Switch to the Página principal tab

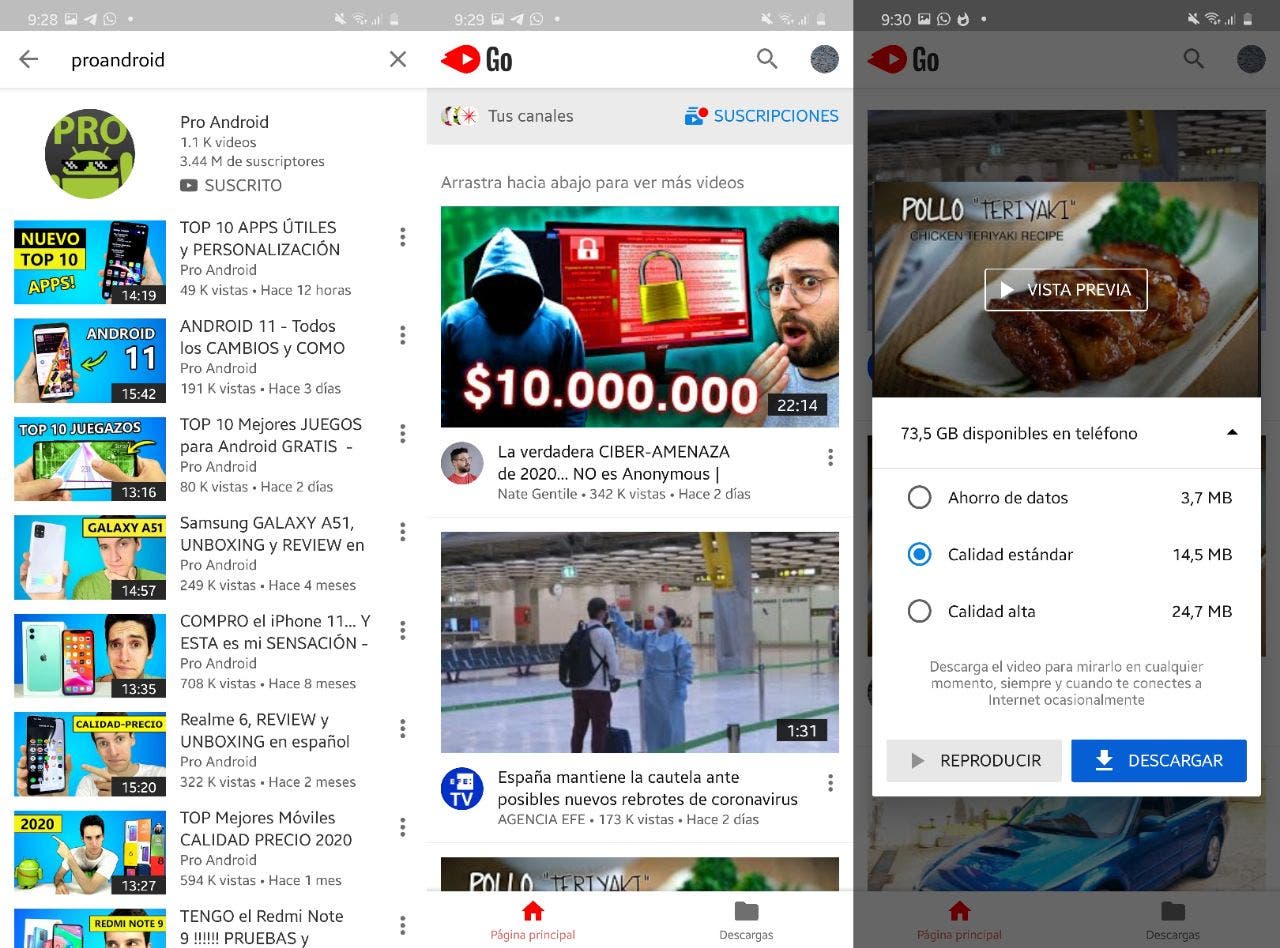533,920
